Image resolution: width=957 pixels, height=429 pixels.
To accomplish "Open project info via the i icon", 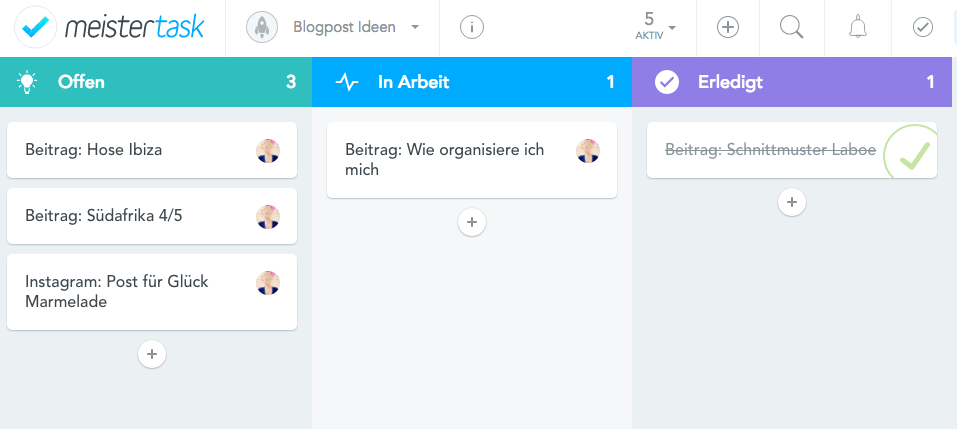I will pos(472,27).
